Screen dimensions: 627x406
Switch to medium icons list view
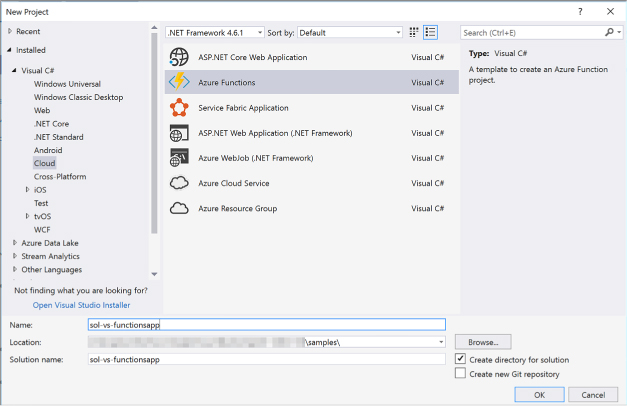pyautogui.click(x=430, y=32)
